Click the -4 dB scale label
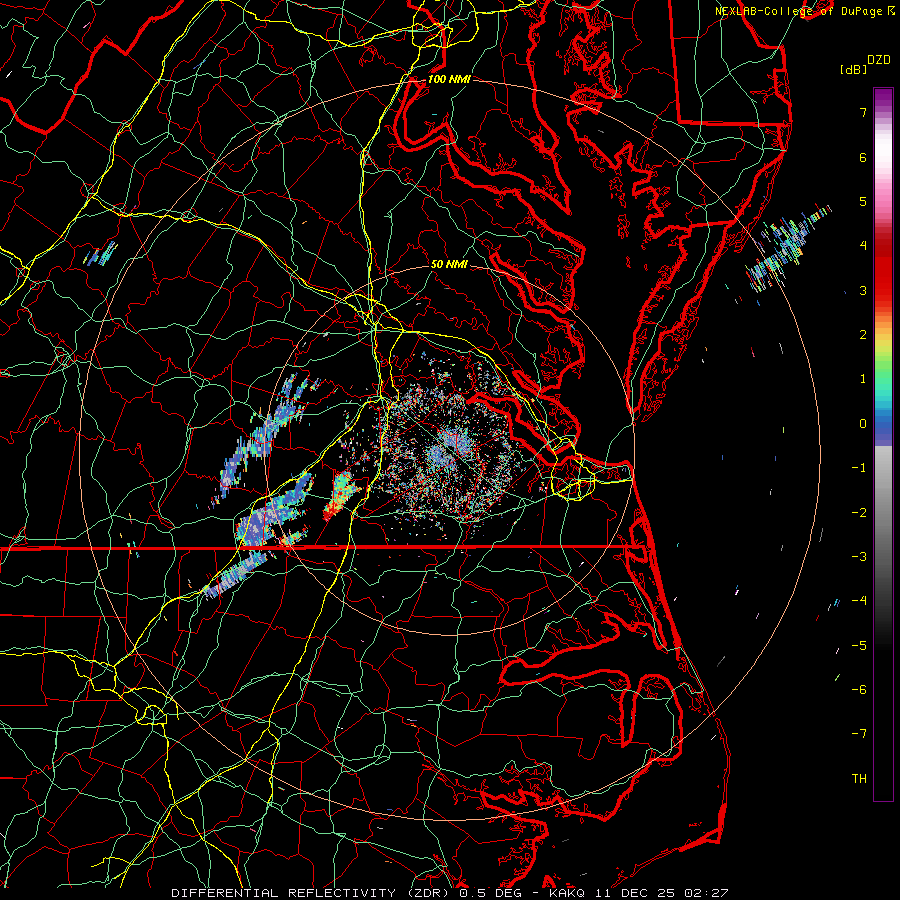This screenshot has height=900, width=900. pyautogui.click(x=859, y=601)
